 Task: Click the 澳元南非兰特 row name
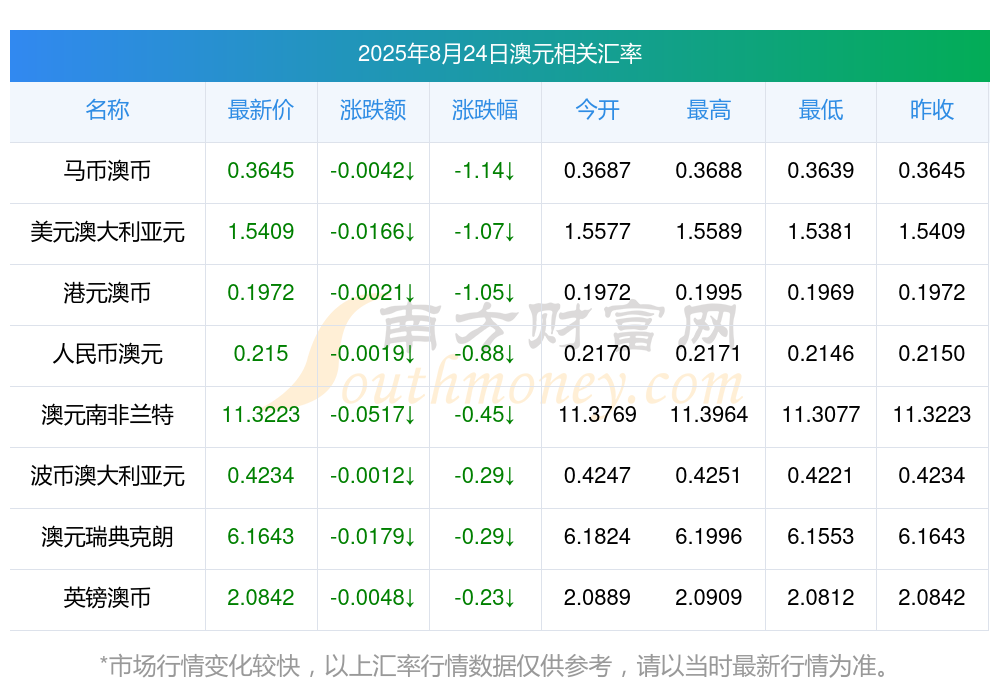[107, 415]
